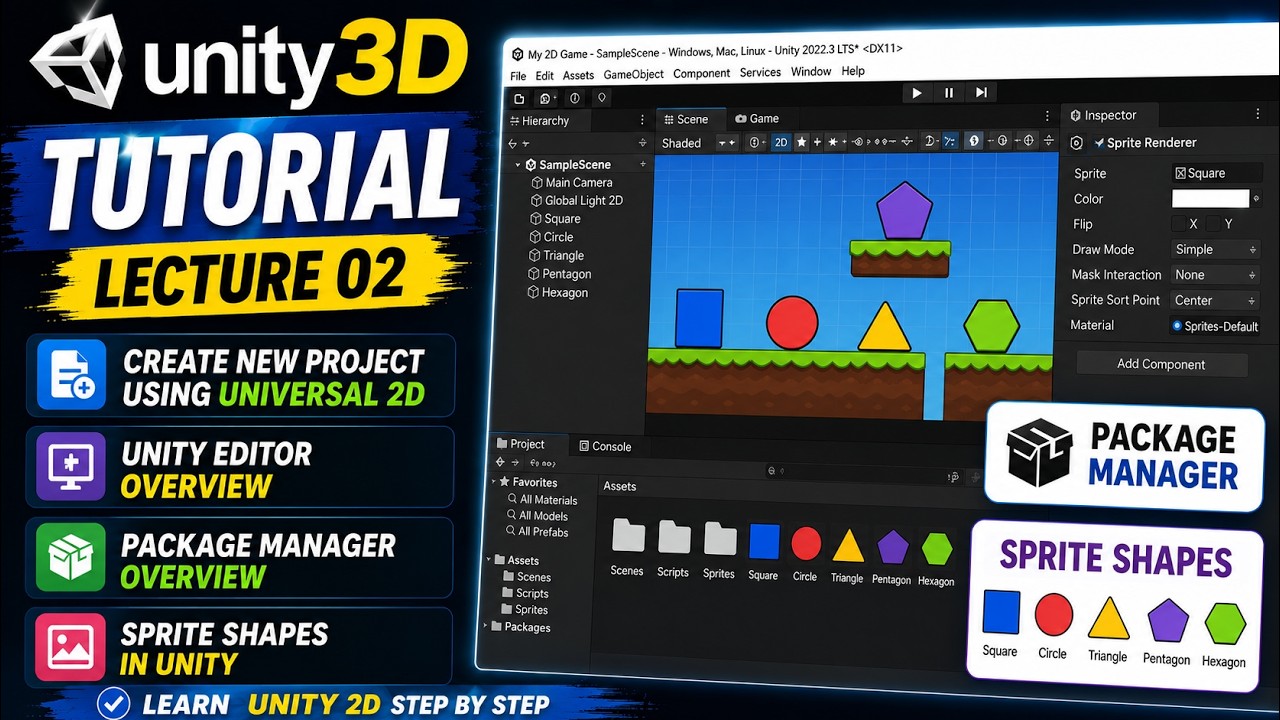Select Global Light 2D in Hierarchy
1280x720 pixels.
576,201
